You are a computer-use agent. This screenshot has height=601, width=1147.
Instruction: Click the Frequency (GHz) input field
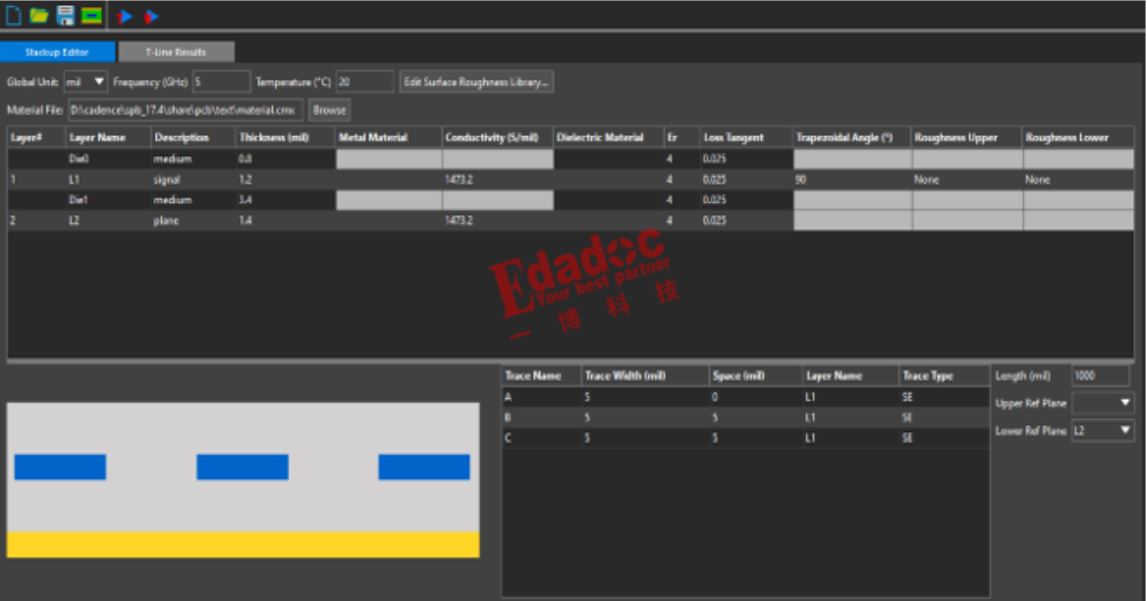coord(220,82)
